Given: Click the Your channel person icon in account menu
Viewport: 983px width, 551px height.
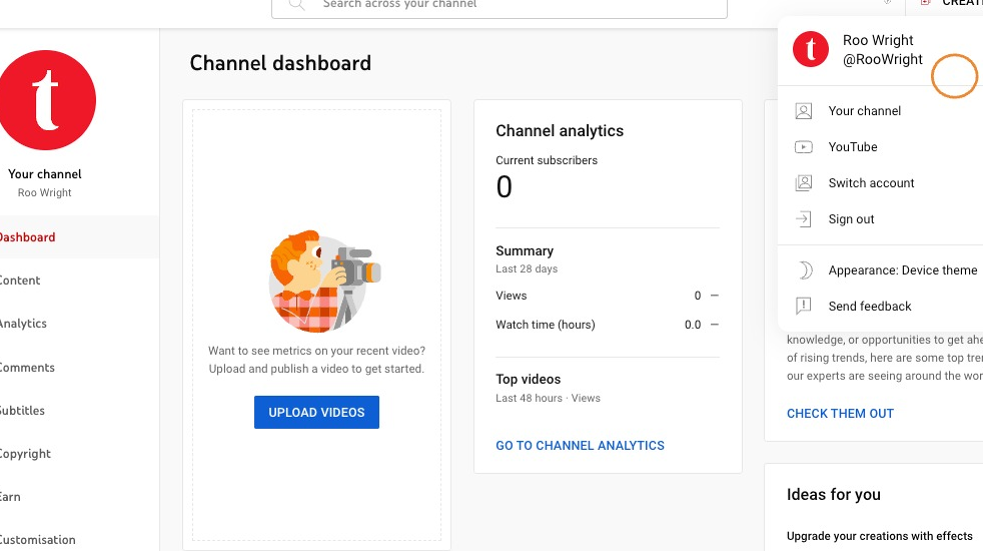Looking at the screenshot, I should pyautogui.click(x=804, y=111).
